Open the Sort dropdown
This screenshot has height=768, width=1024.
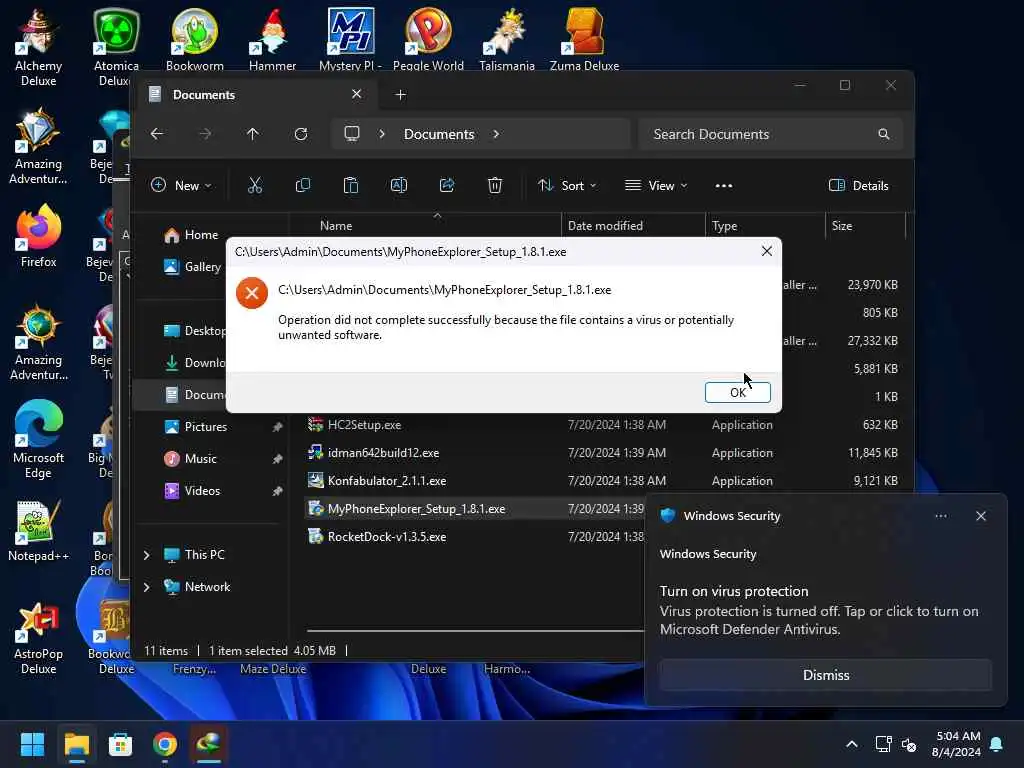click(x=567, y=185)
